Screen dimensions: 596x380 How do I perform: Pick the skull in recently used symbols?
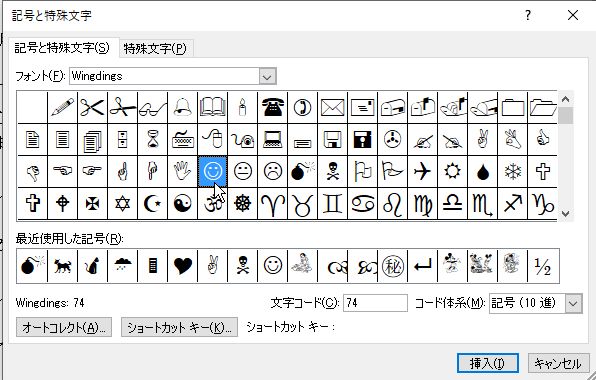(x=243, y=266)
